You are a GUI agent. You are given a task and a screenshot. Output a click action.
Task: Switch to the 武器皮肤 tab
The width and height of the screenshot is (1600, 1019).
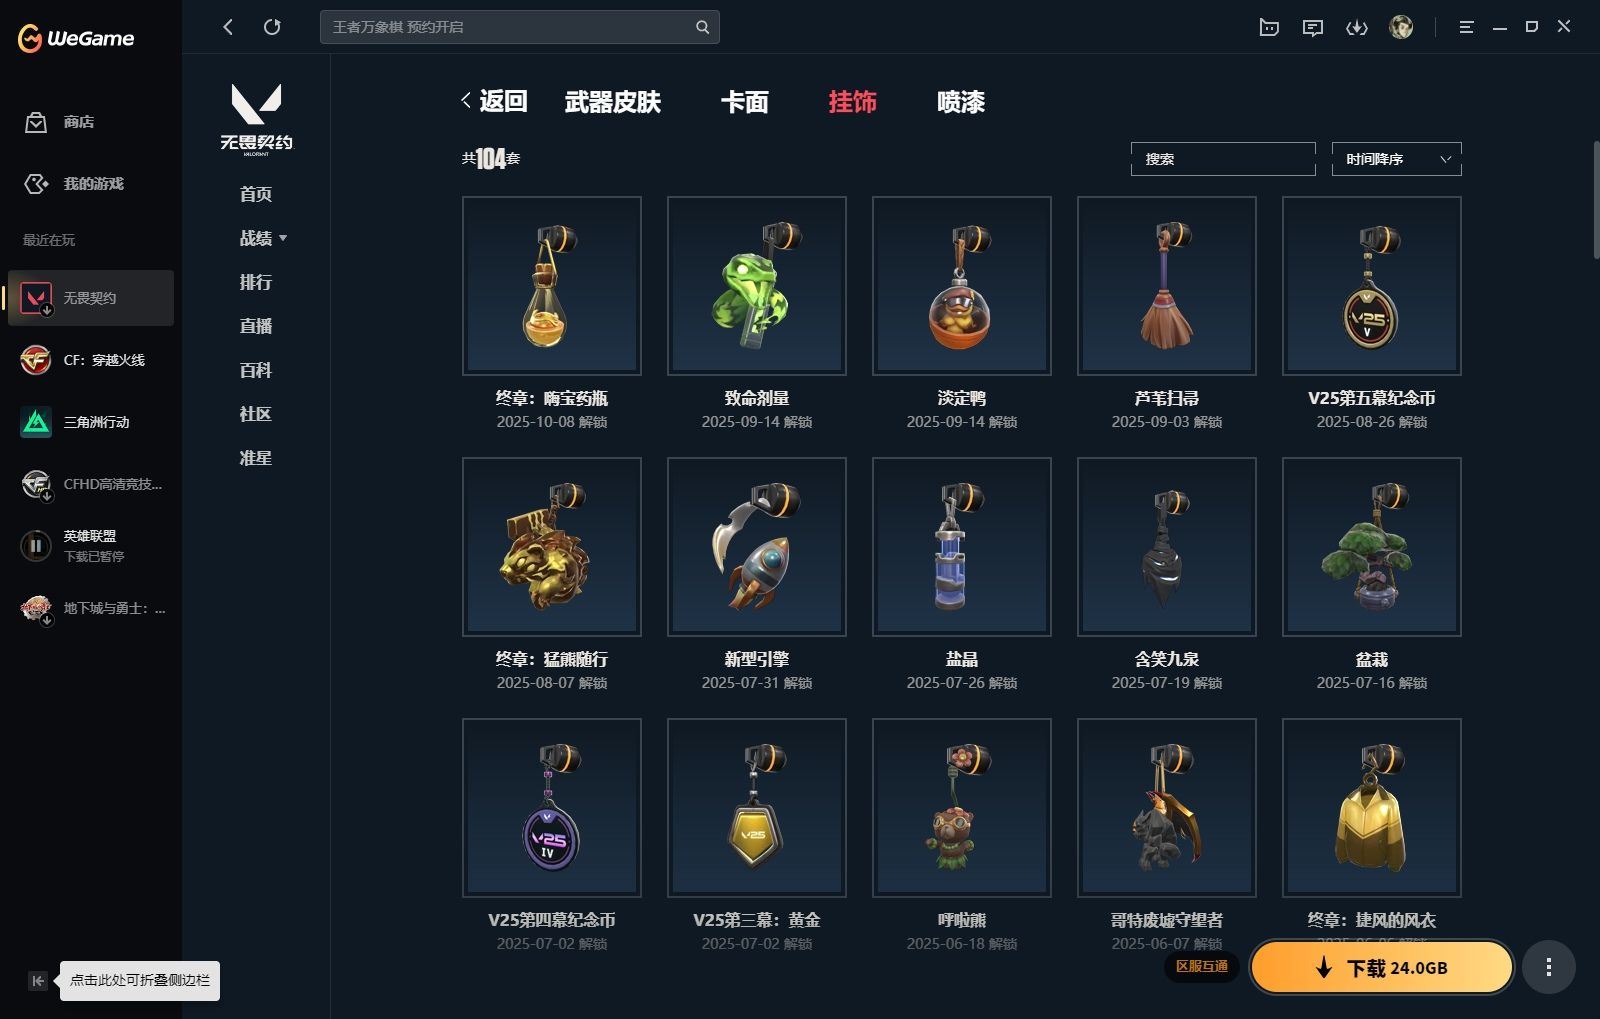[x=613, y=102]
